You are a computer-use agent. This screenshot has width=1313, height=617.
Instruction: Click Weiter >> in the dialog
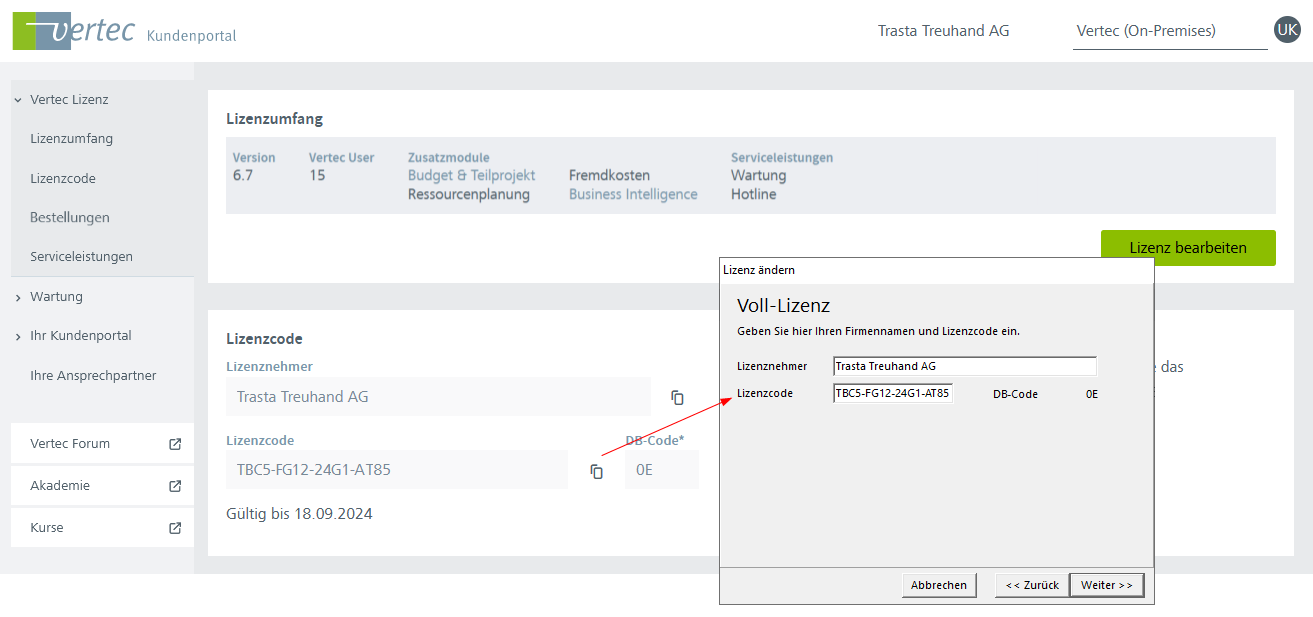pyautogui.click(x=1106, y=585)
